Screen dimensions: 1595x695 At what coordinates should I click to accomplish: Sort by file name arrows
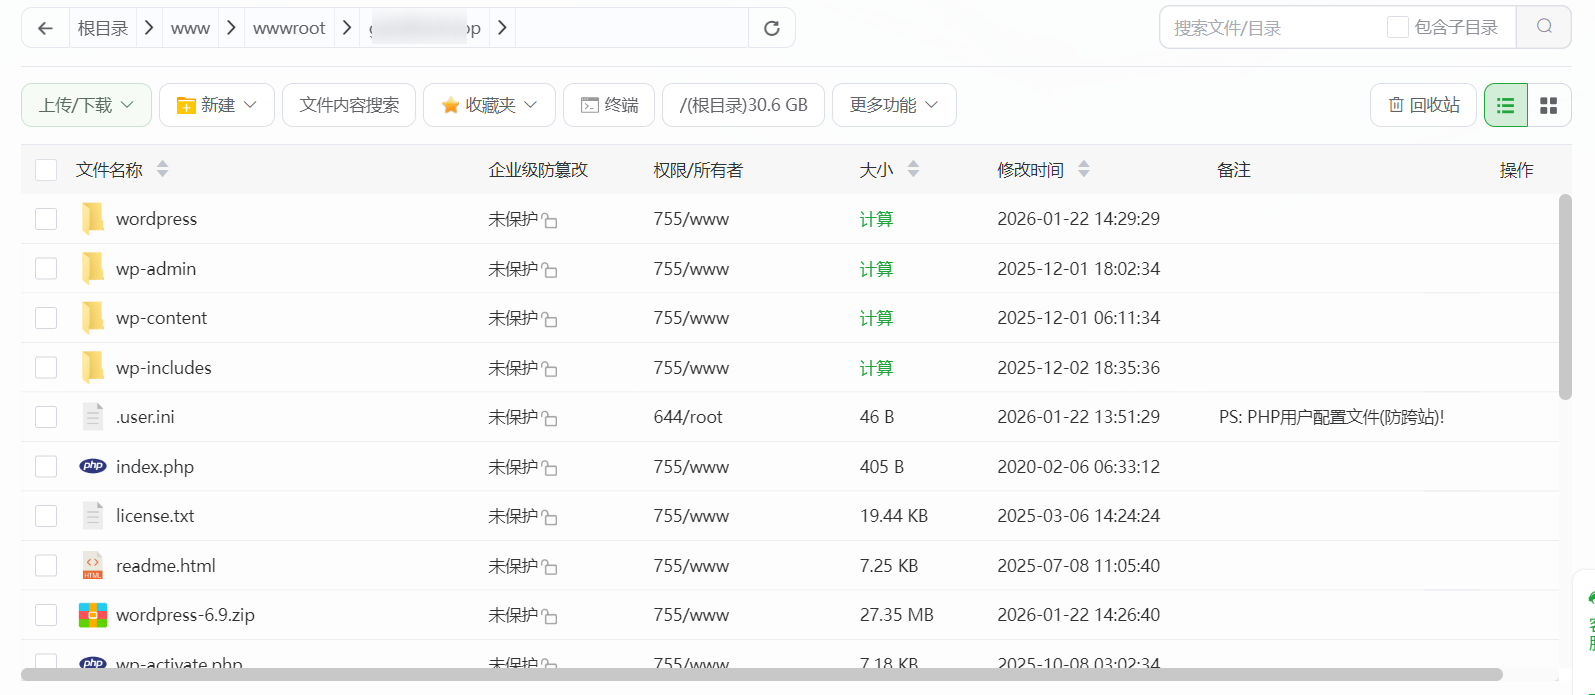click(x=162, y=169)
